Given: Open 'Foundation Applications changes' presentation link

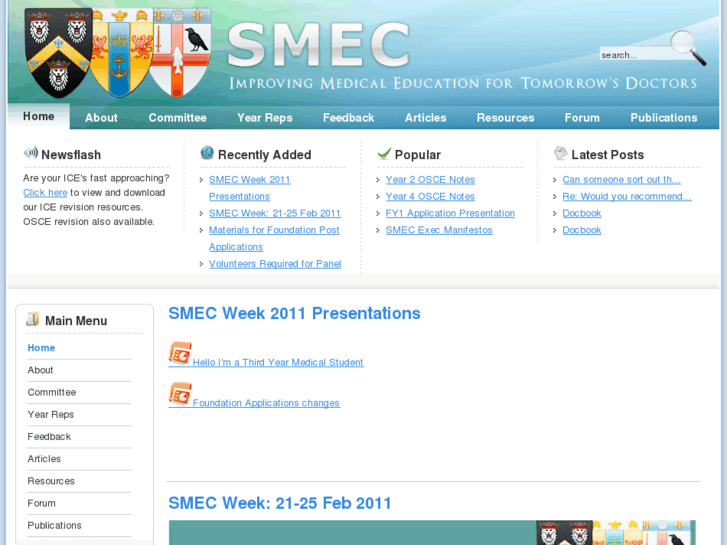Looking at the screenshot, I should (x=266, y=403).
